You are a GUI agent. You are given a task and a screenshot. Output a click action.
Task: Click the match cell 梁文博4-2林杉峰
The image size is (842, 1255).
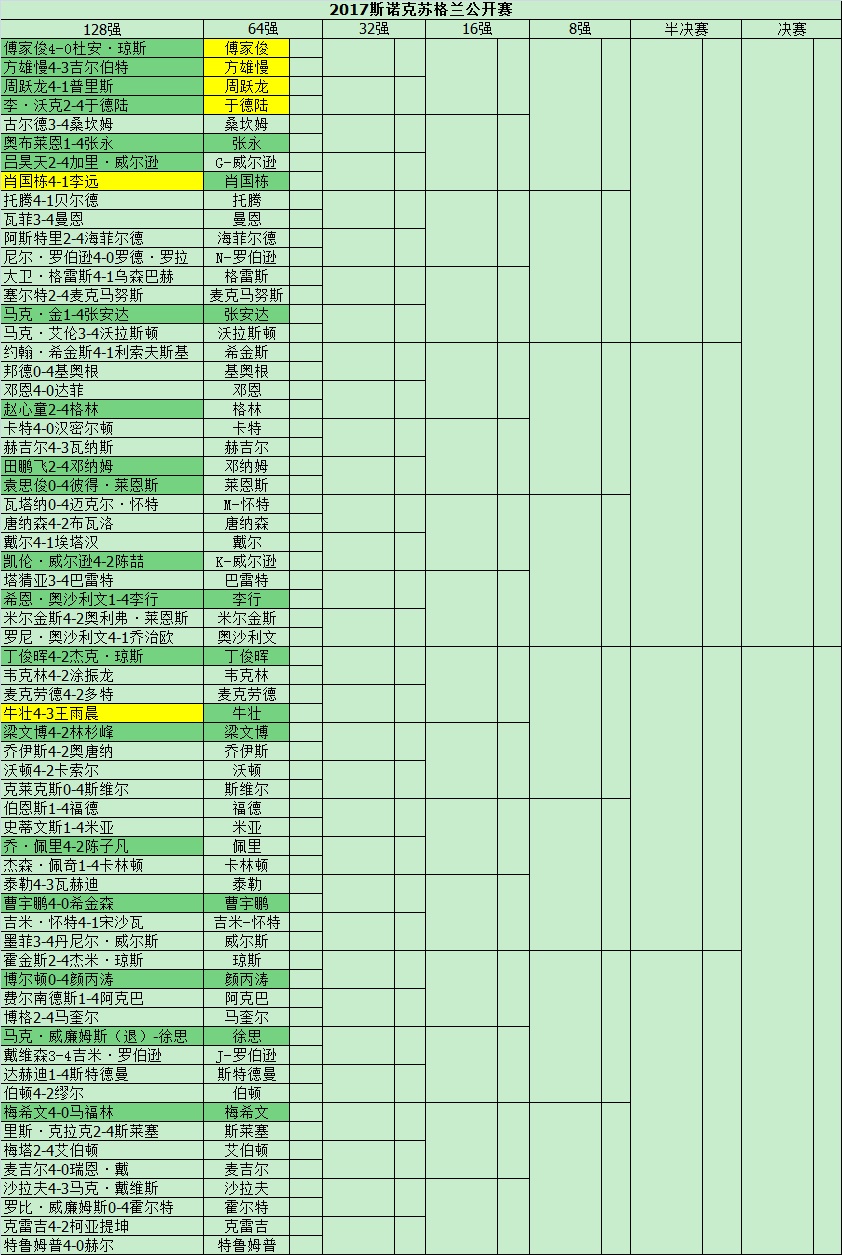click(102, 732)
